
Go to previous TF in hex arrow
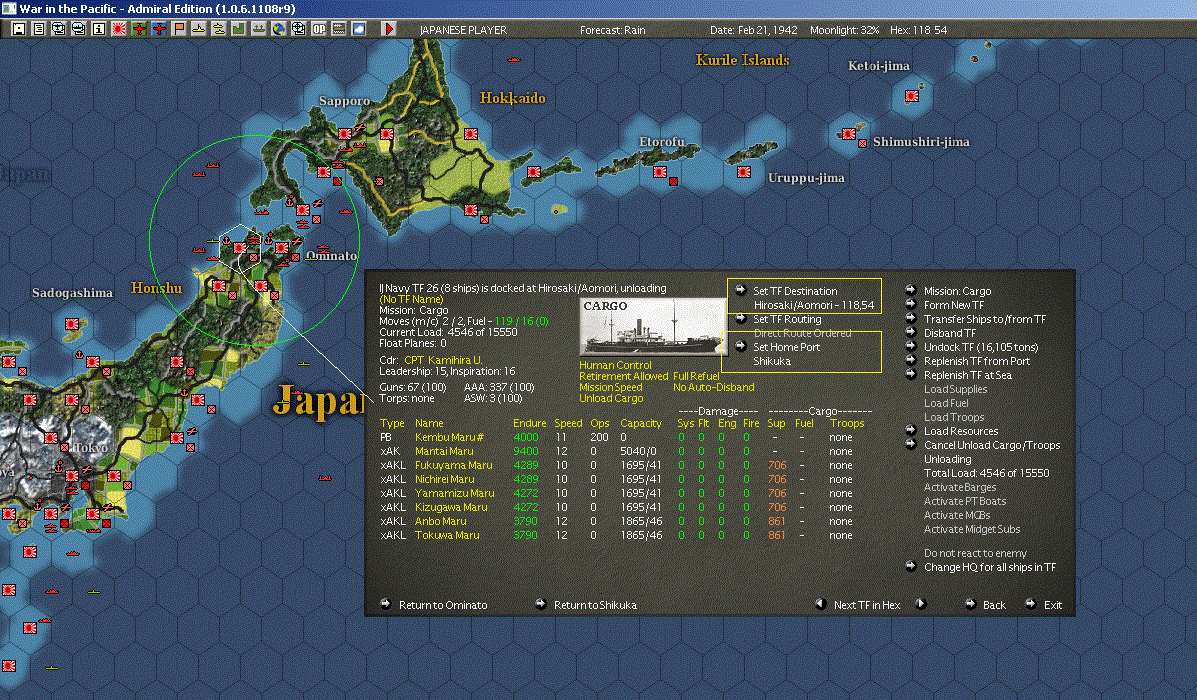pos(821,604)
